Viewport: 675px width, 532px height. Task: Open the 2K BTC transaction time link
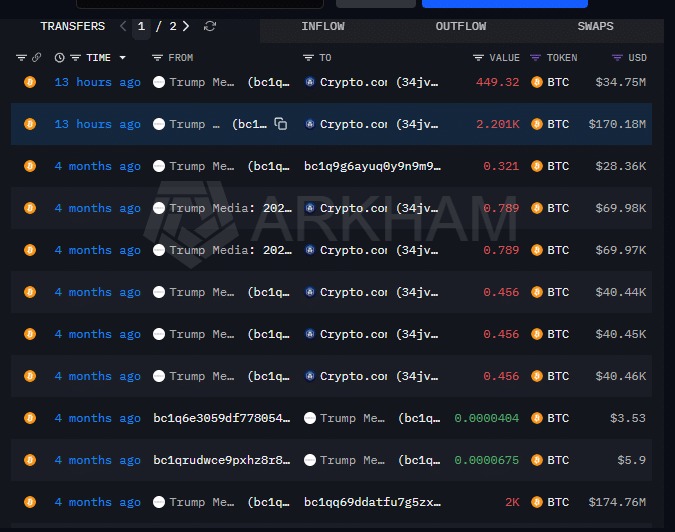tap(98, 502)
